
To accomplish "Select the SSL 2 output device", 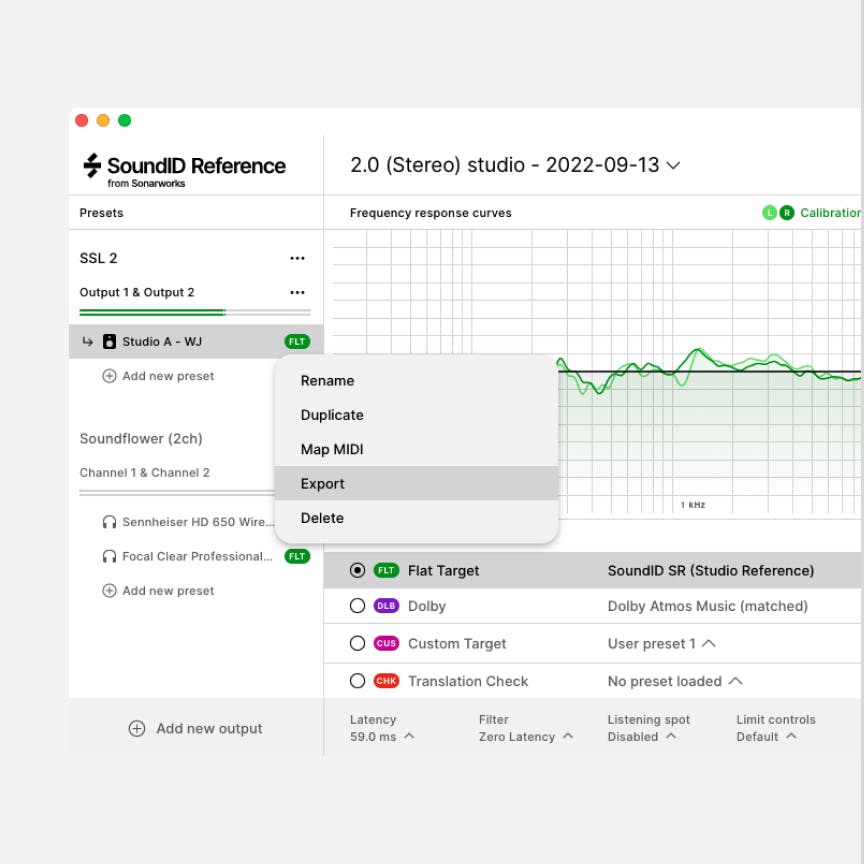I will [x=98, y=258].
